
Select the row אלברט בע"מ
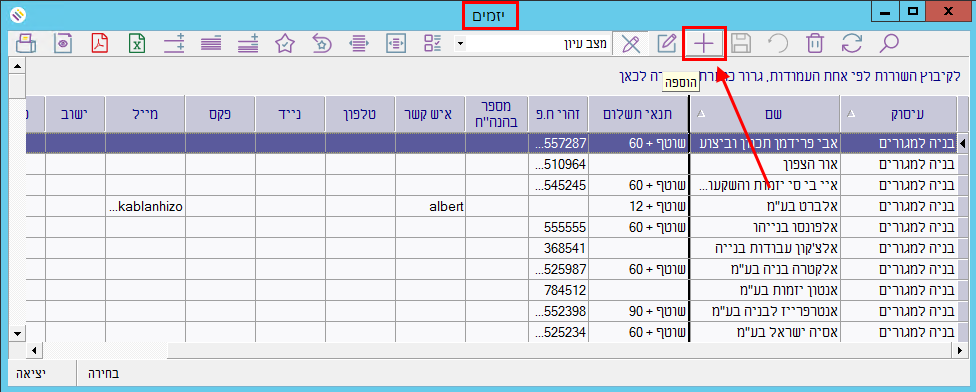click(x=491, y=207)
